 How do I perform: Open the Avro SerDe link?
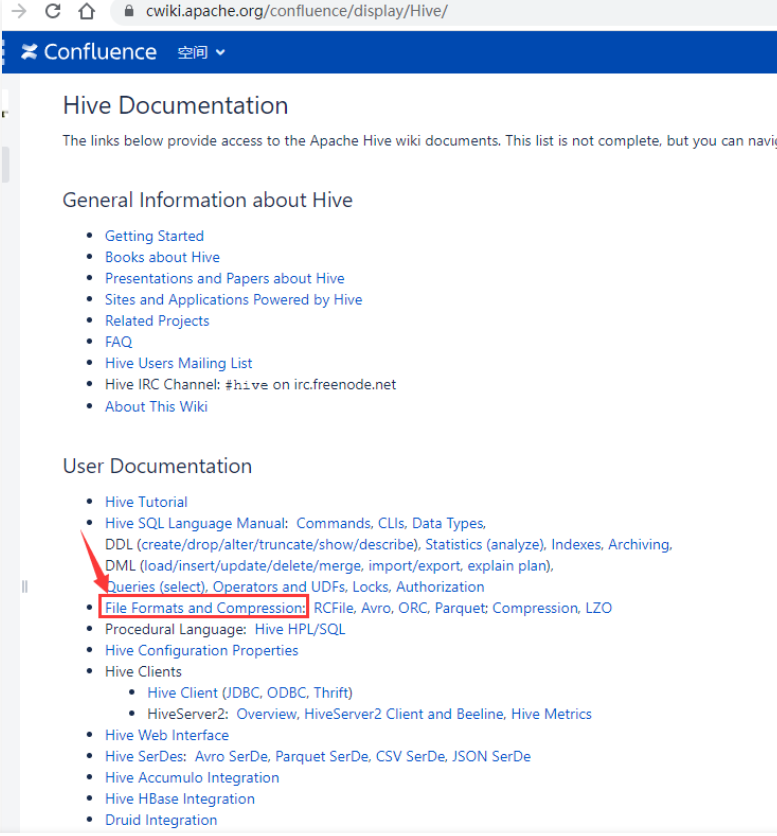pos(233,757)
